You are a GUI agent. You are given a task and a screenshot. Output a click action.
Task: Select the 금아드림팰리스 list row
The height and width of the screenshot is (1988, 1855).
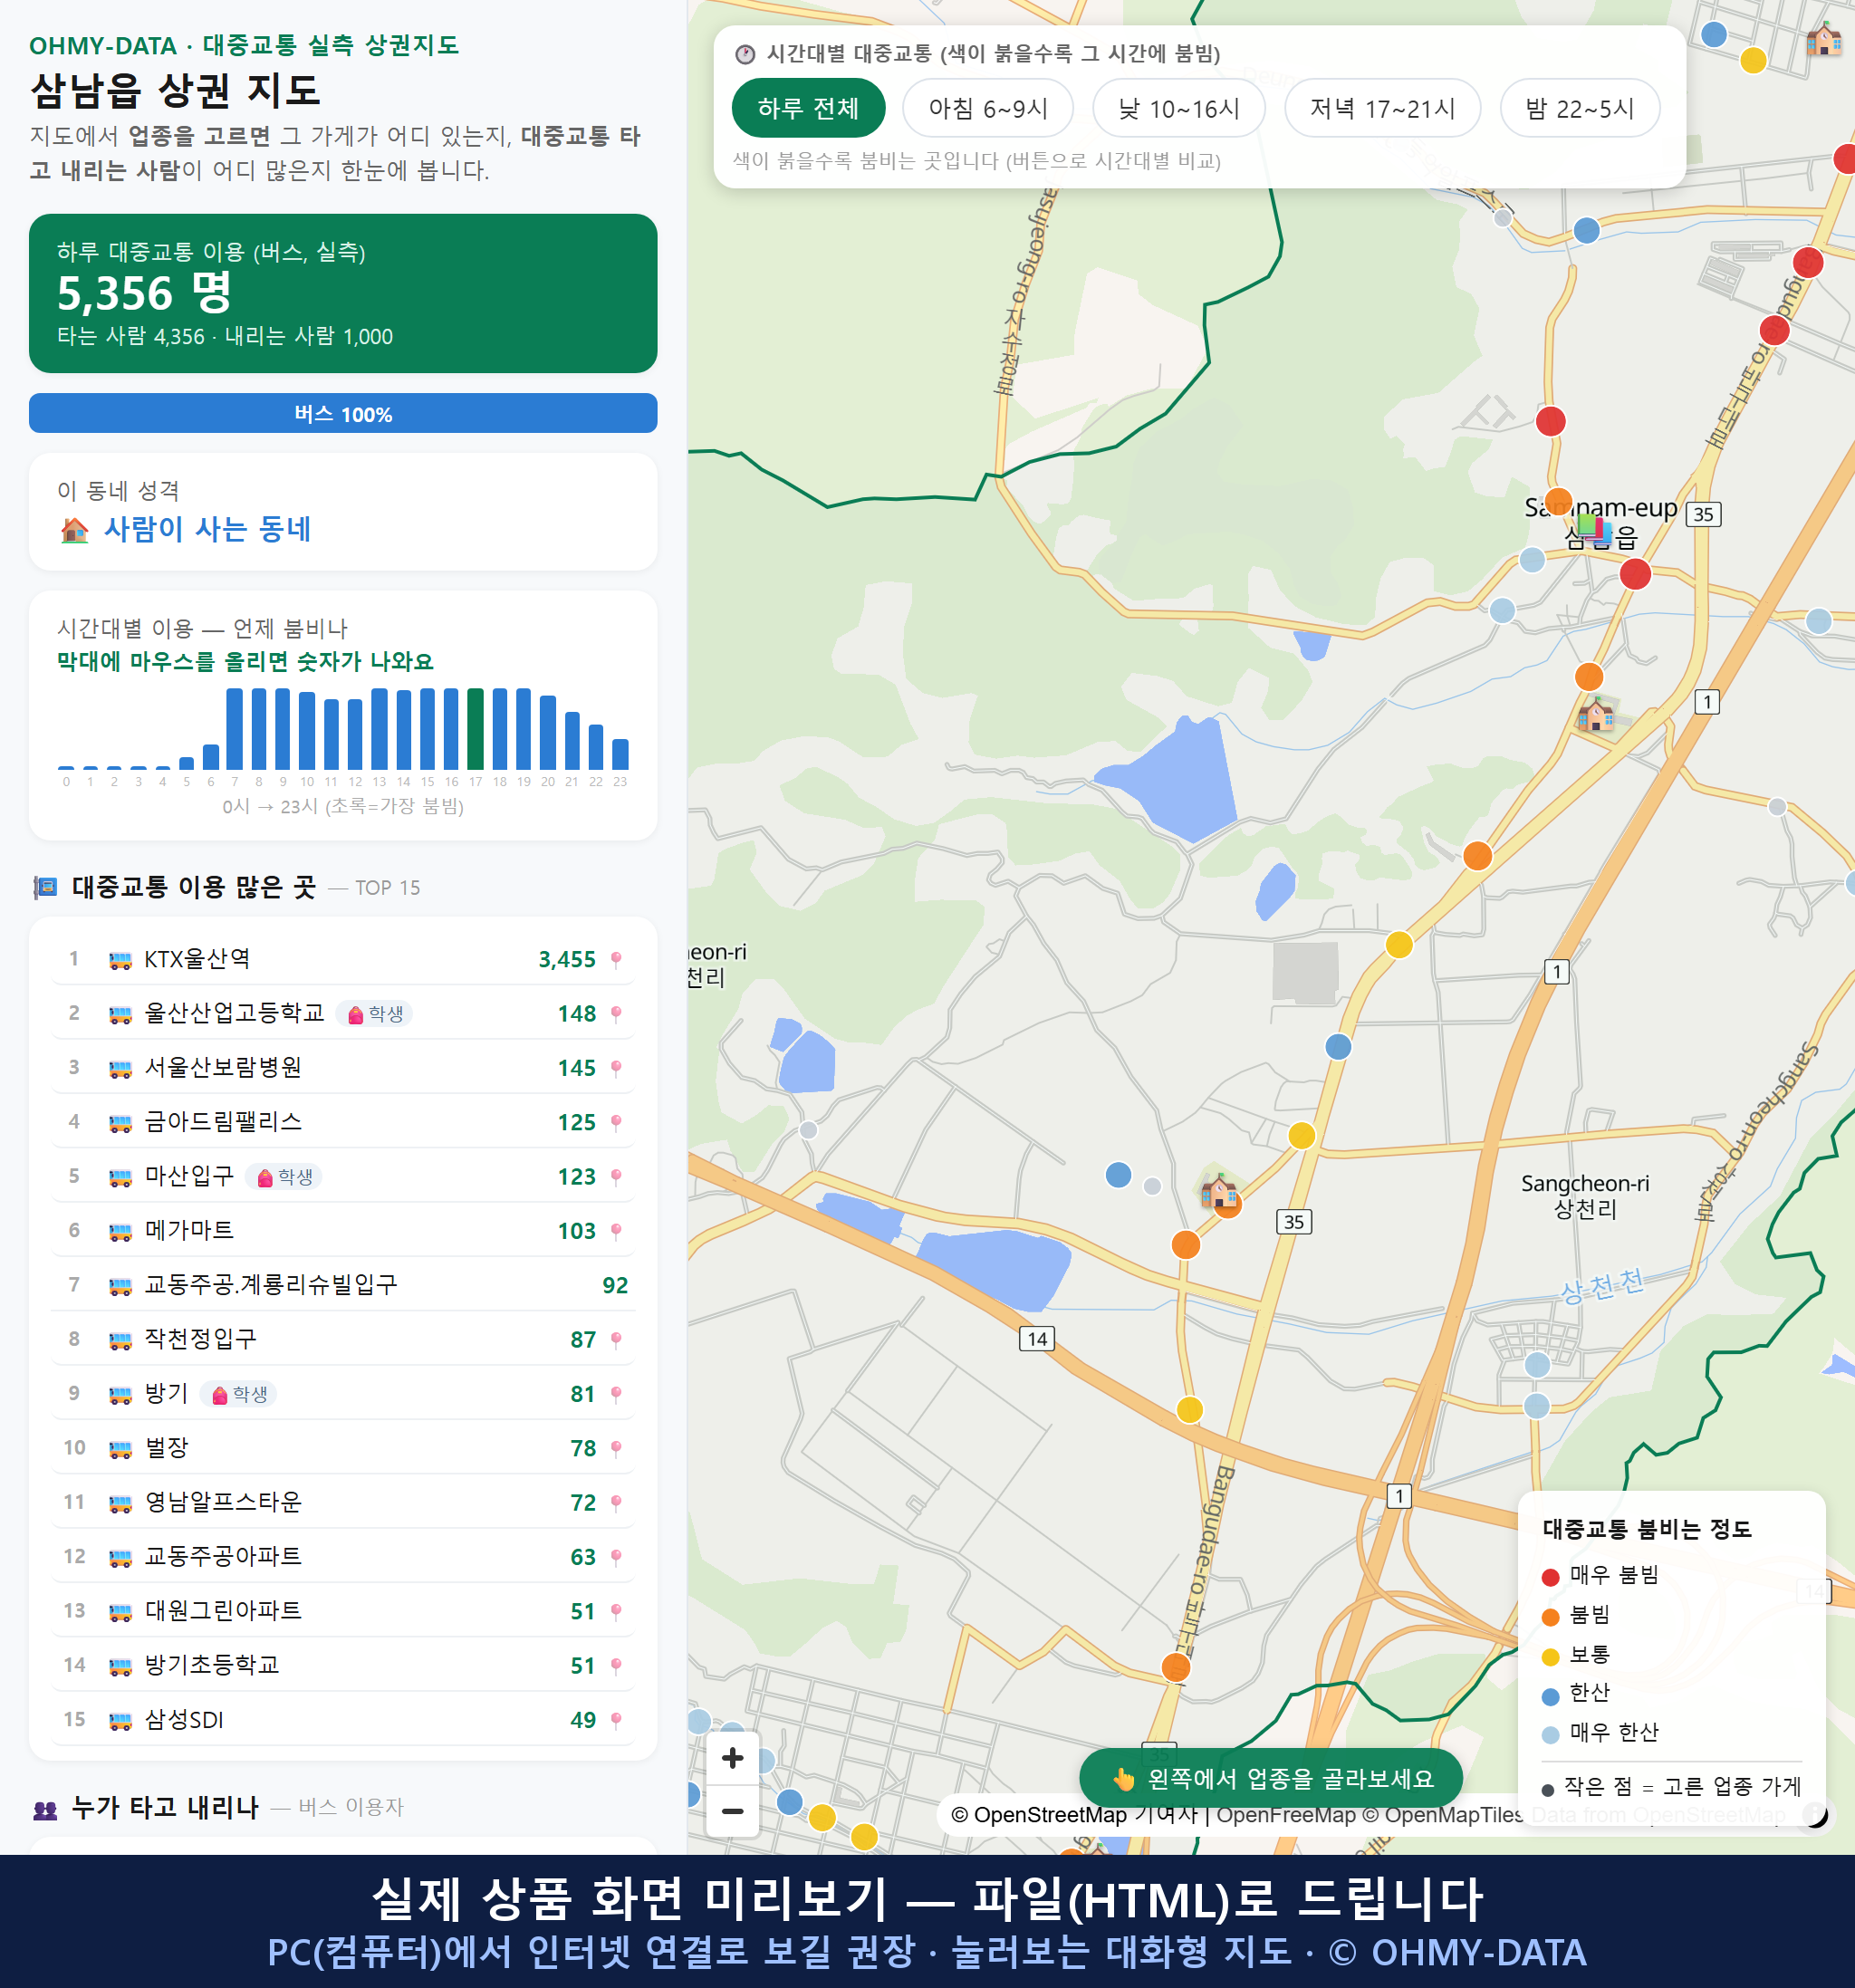343,1123
